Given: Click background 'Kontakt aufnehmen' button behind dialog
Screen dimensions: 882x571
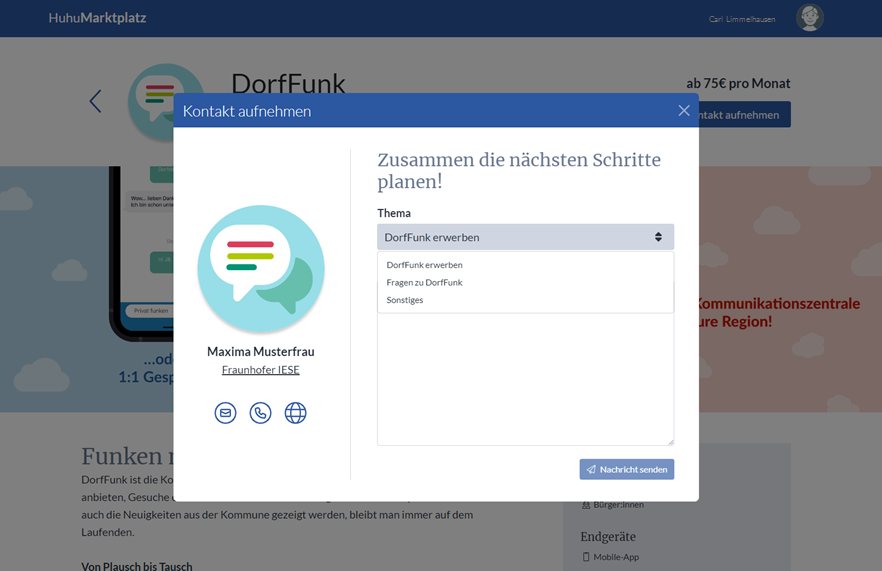Looking at the screenshot, I should click(744, 115).
